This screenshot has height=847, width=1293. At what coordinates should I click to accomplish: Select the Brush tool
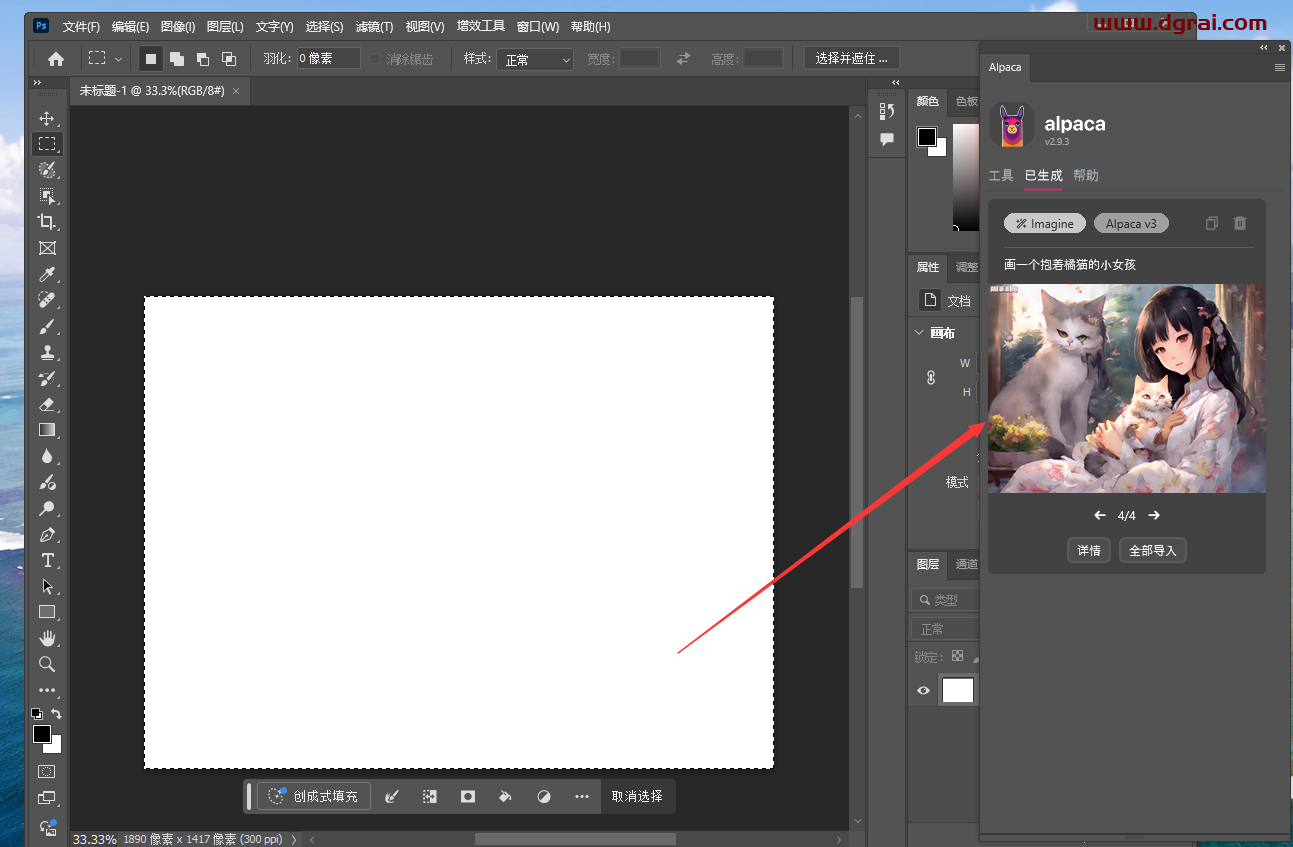pos(47,327)
